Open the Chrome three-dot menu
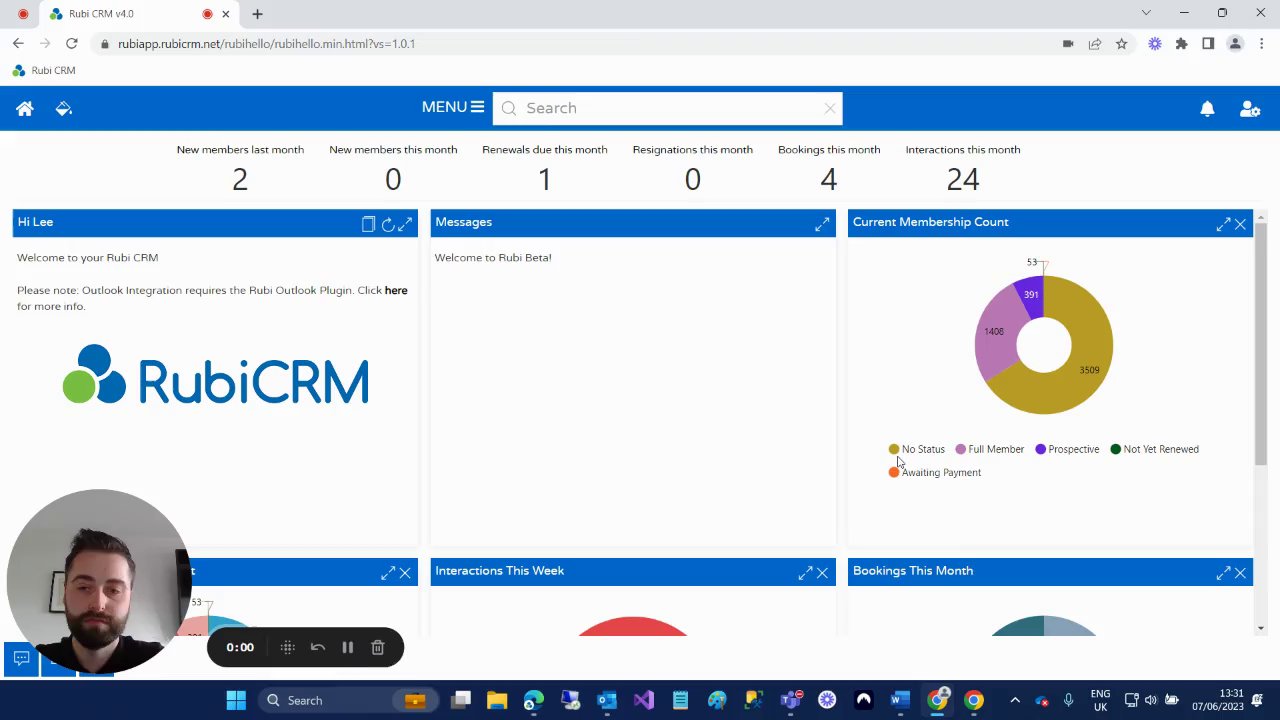The image size is (1280, 720). coord(1262,44)
